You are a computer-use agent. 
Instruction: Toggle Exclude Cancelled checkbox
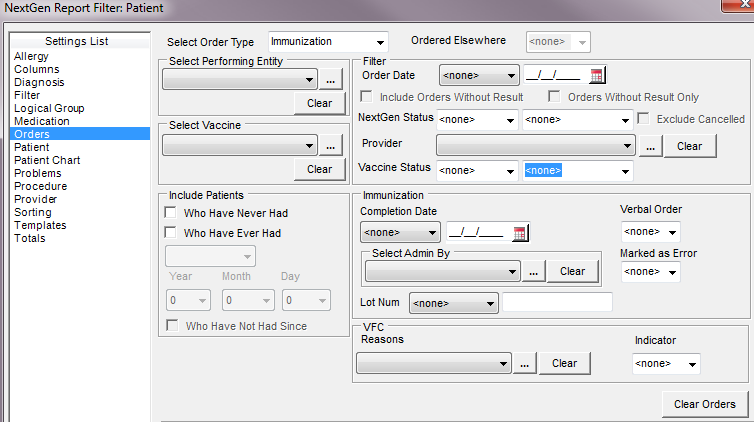tap(643, 119)
